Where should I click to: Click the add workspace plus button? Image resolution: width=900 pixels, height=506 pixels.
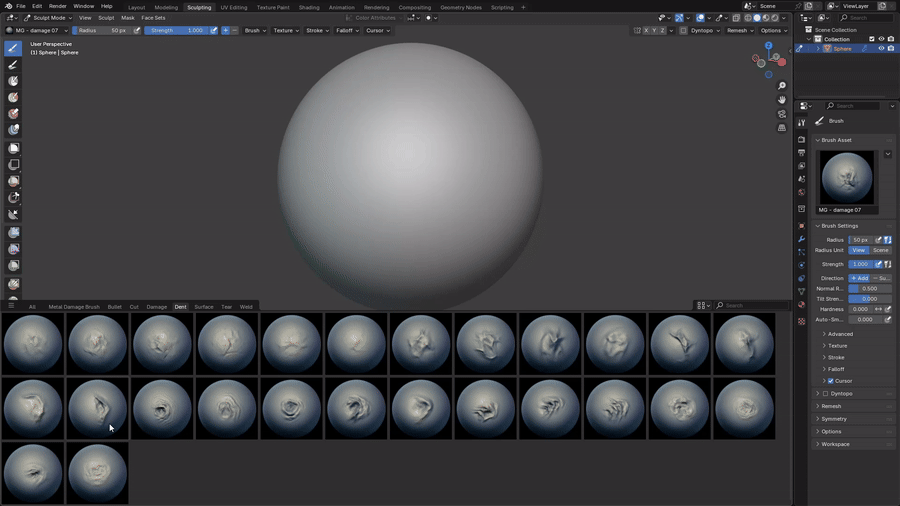[523, 7]
